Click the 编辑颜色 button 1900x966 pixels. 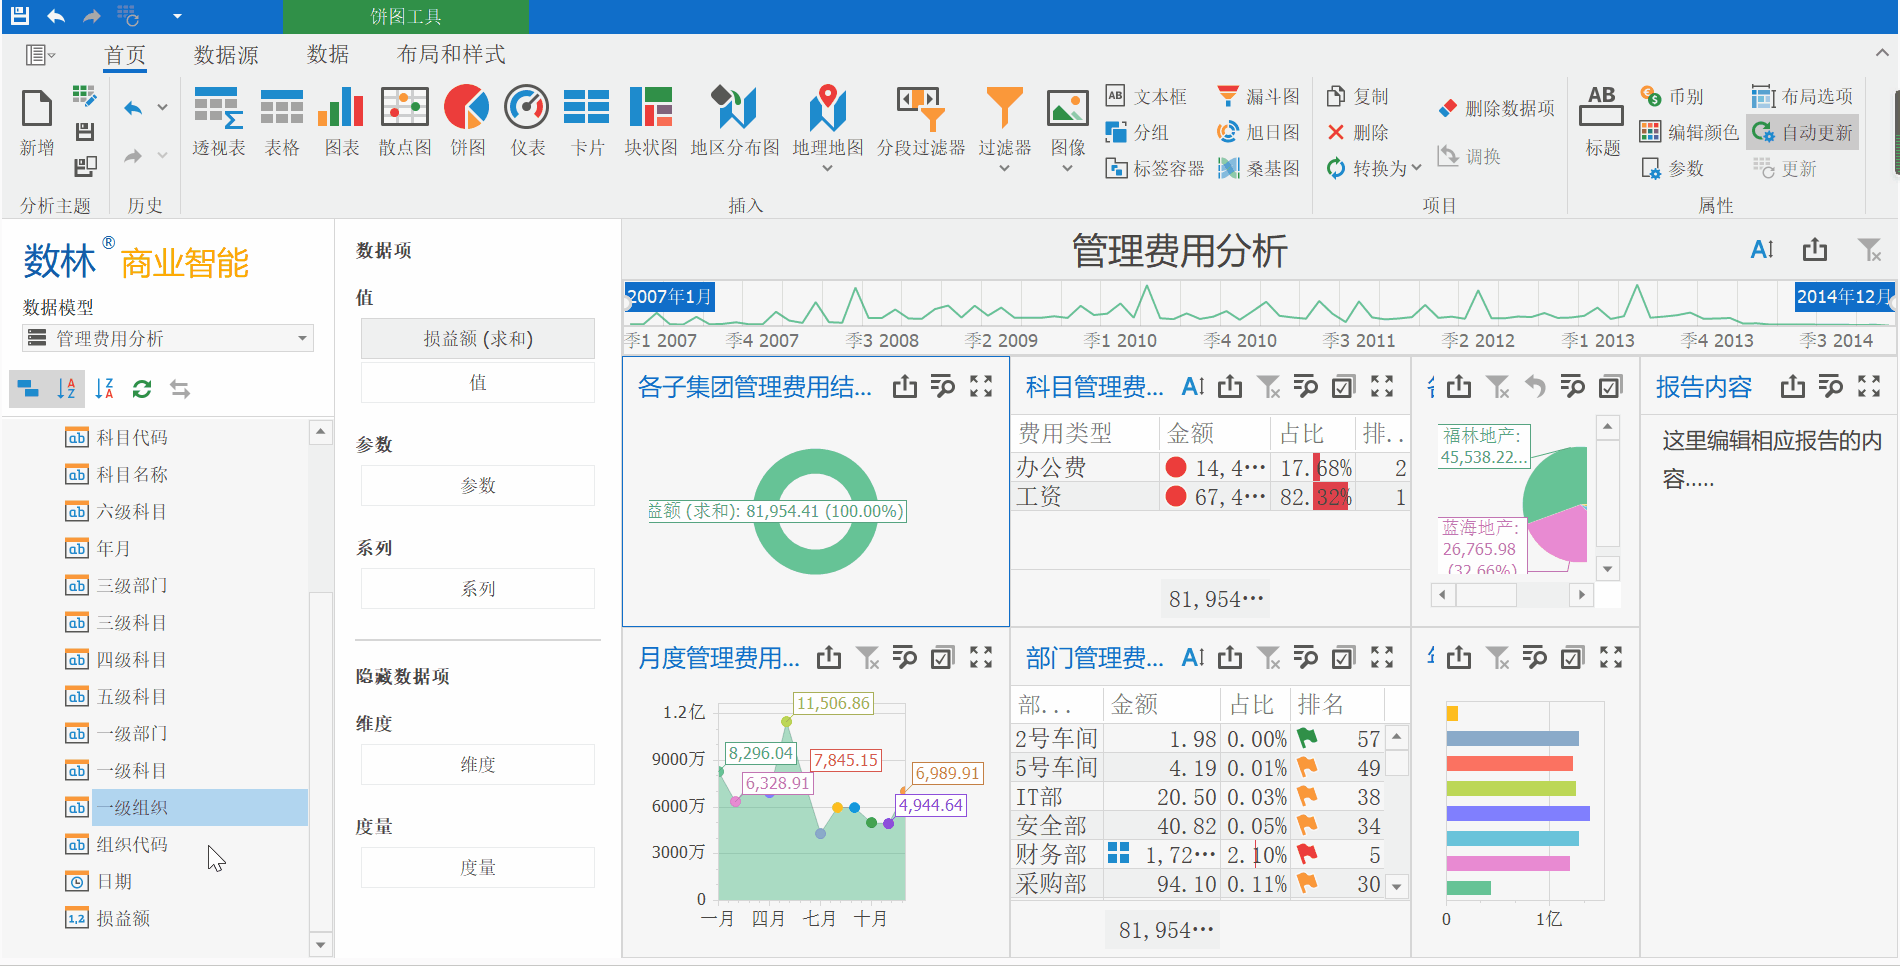pyautogui.click(x=1690, y=132)
